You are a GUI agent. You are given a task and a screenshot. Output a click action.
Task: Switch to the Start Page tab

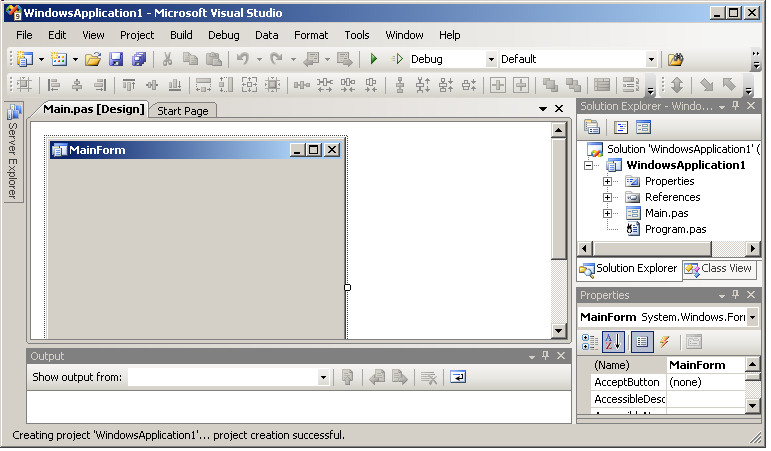click(183, 111)
